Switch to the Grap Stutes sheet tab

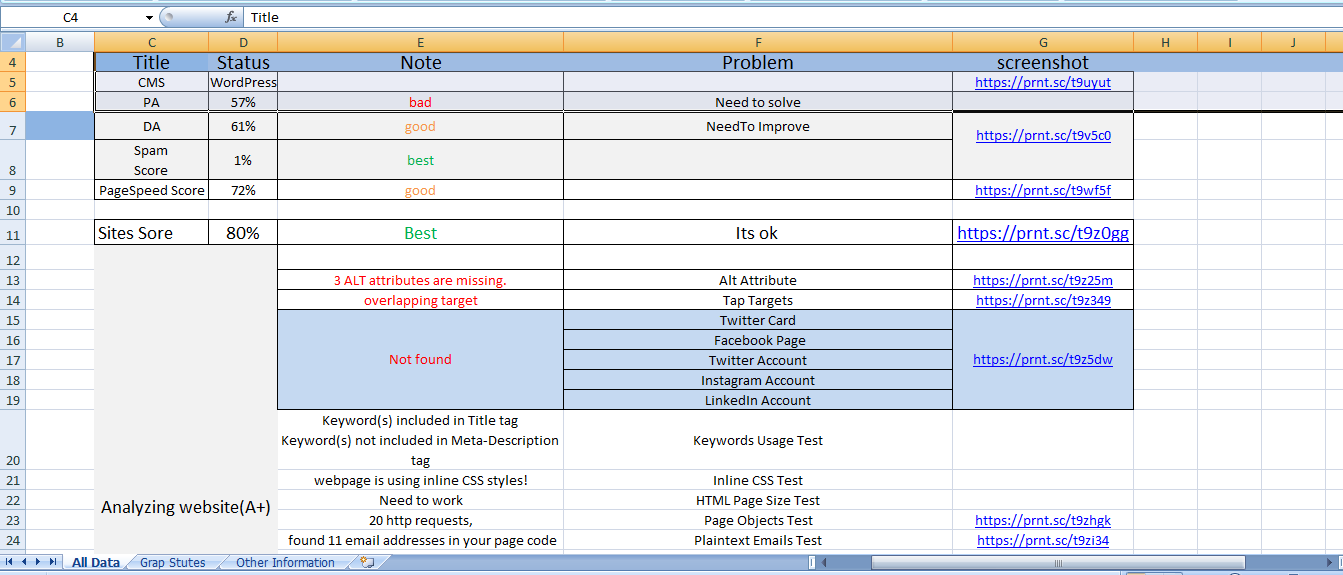pyautogui.click(x=172, y=563)
